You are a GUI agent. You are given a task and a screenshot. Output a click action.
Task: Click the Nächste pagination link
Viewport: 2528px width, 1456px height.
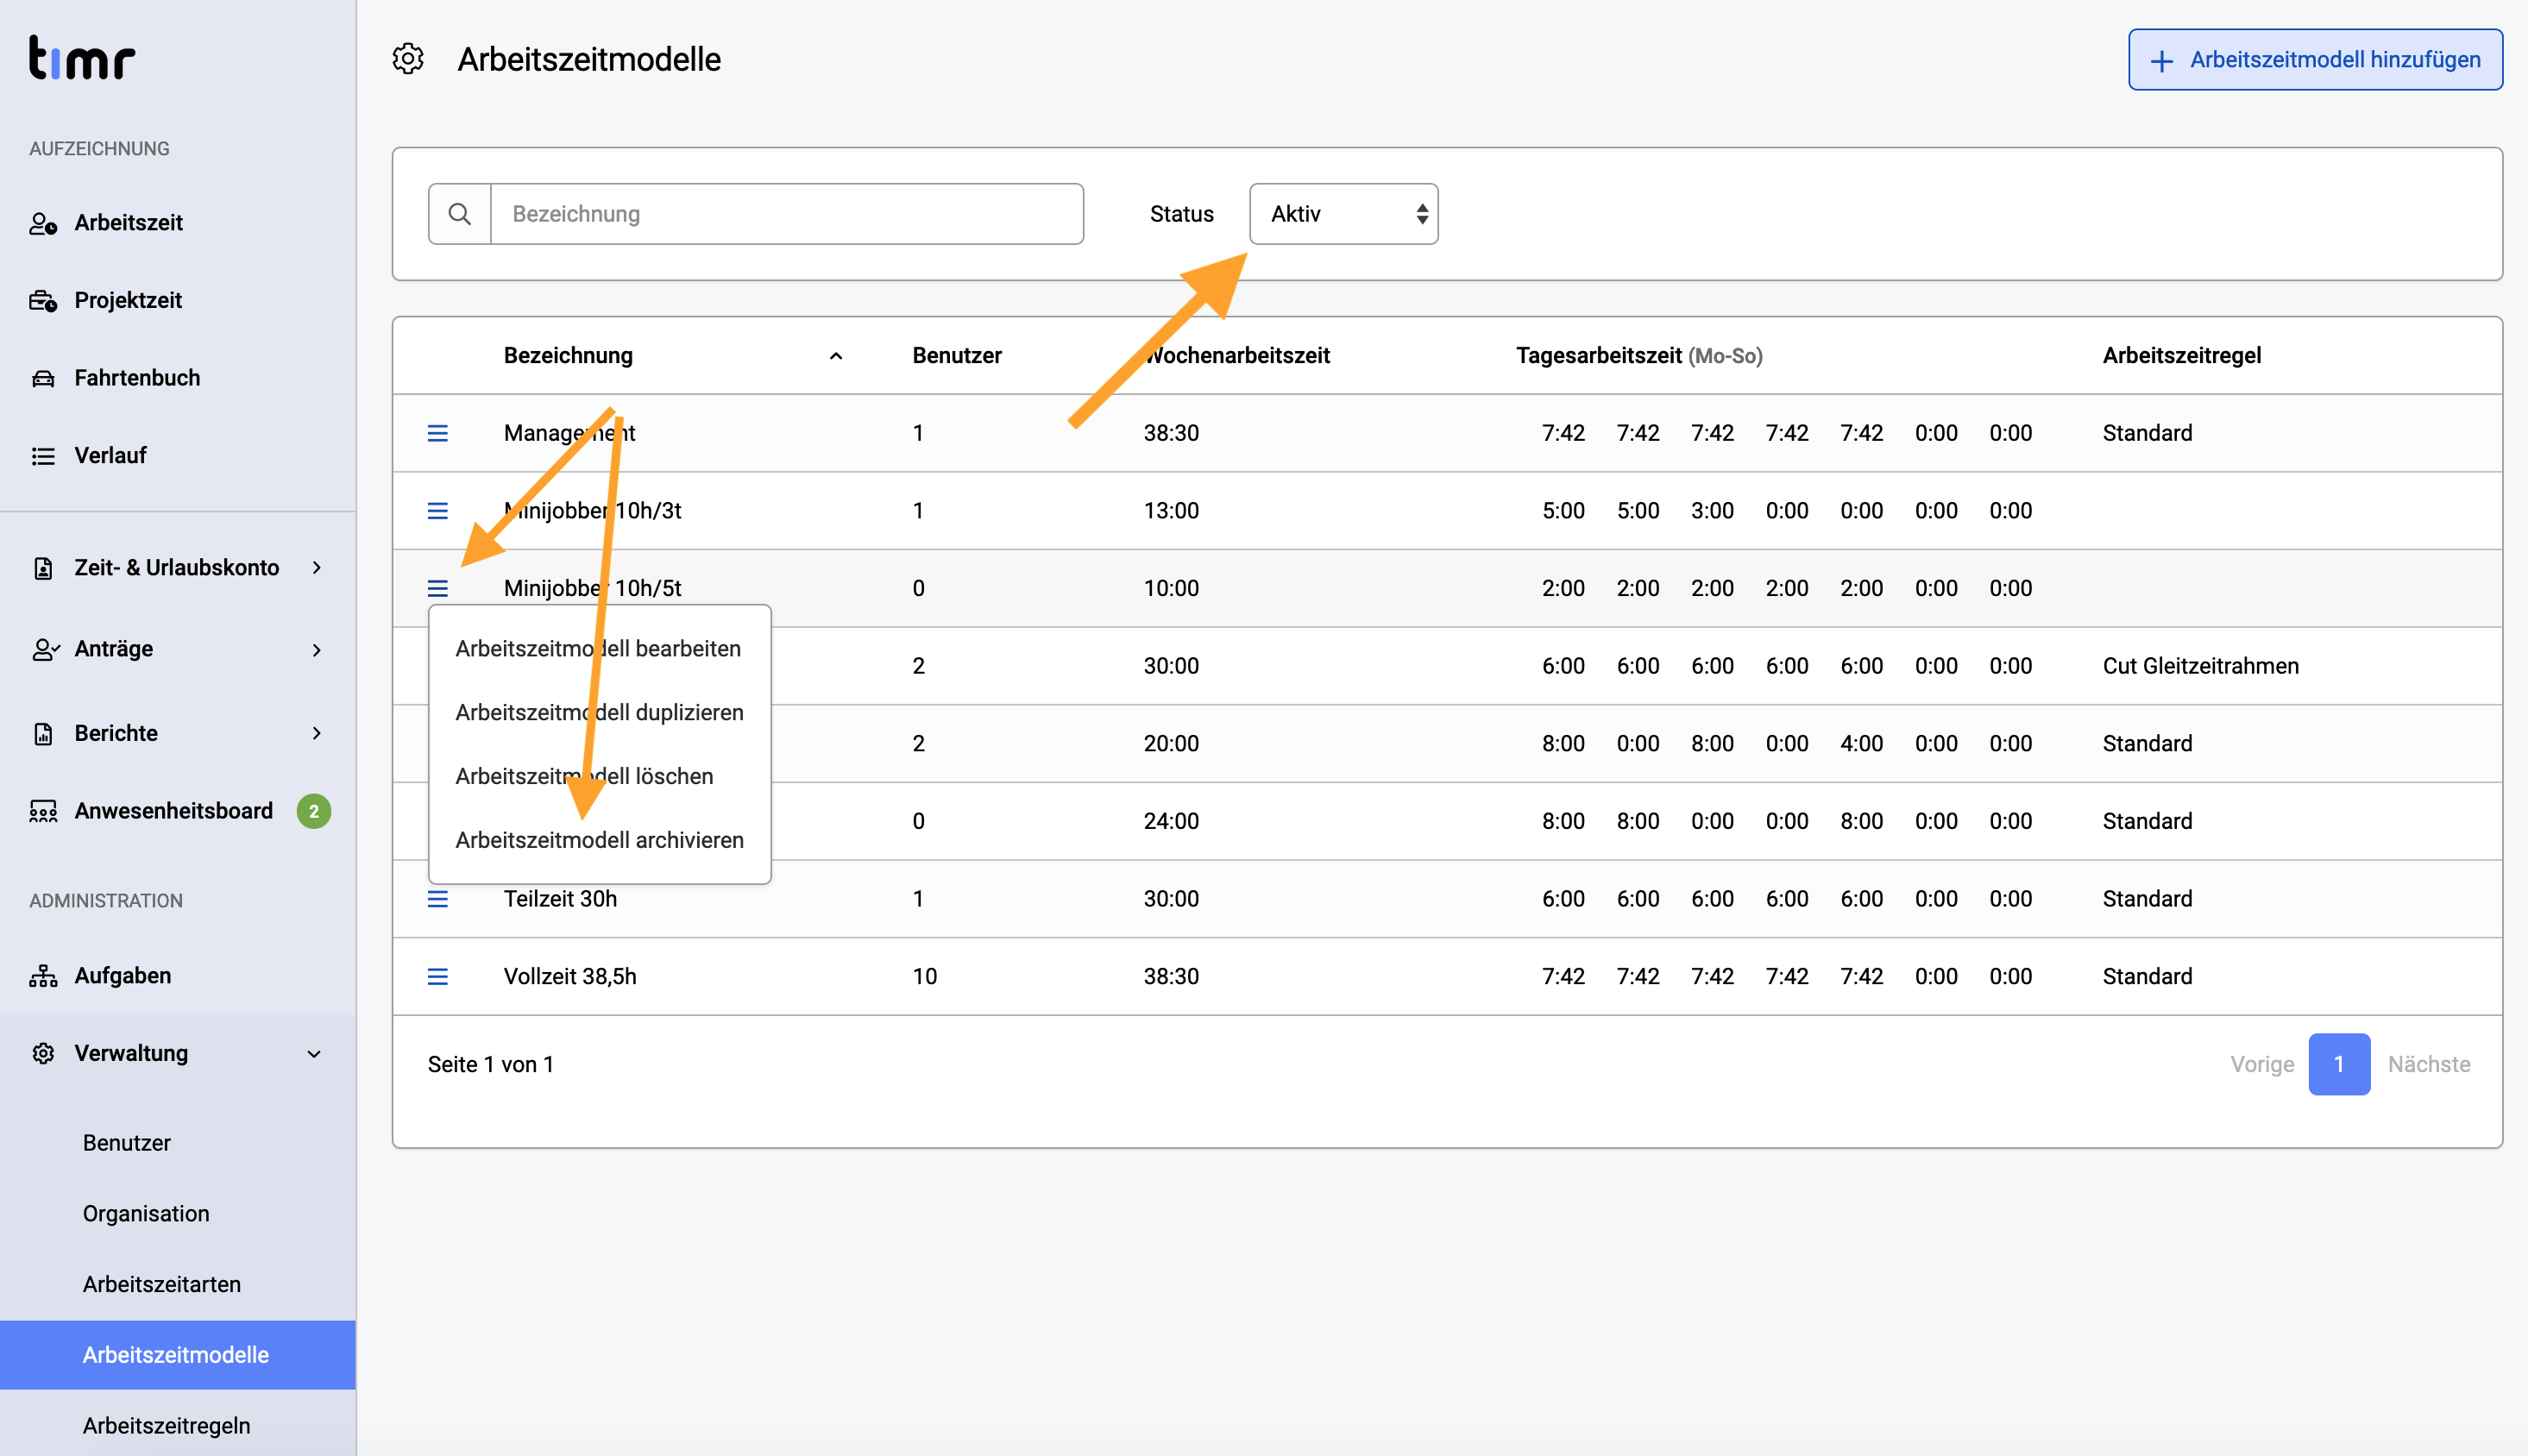click(2429, 1064)
